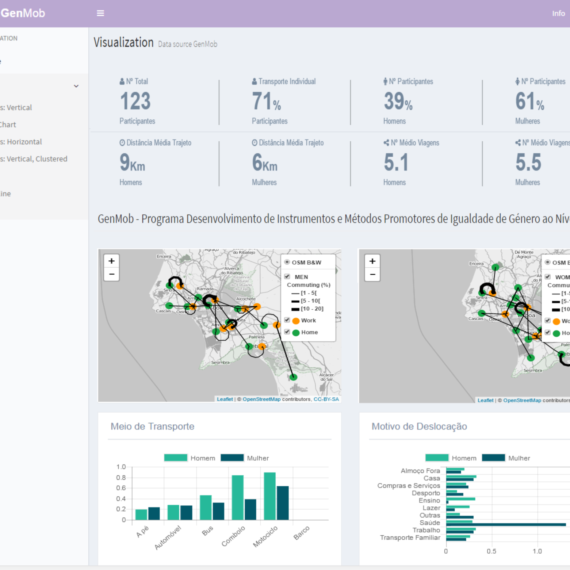Select the 'Chart' sidebar item

pyautogui.click(x=8, y=125)
